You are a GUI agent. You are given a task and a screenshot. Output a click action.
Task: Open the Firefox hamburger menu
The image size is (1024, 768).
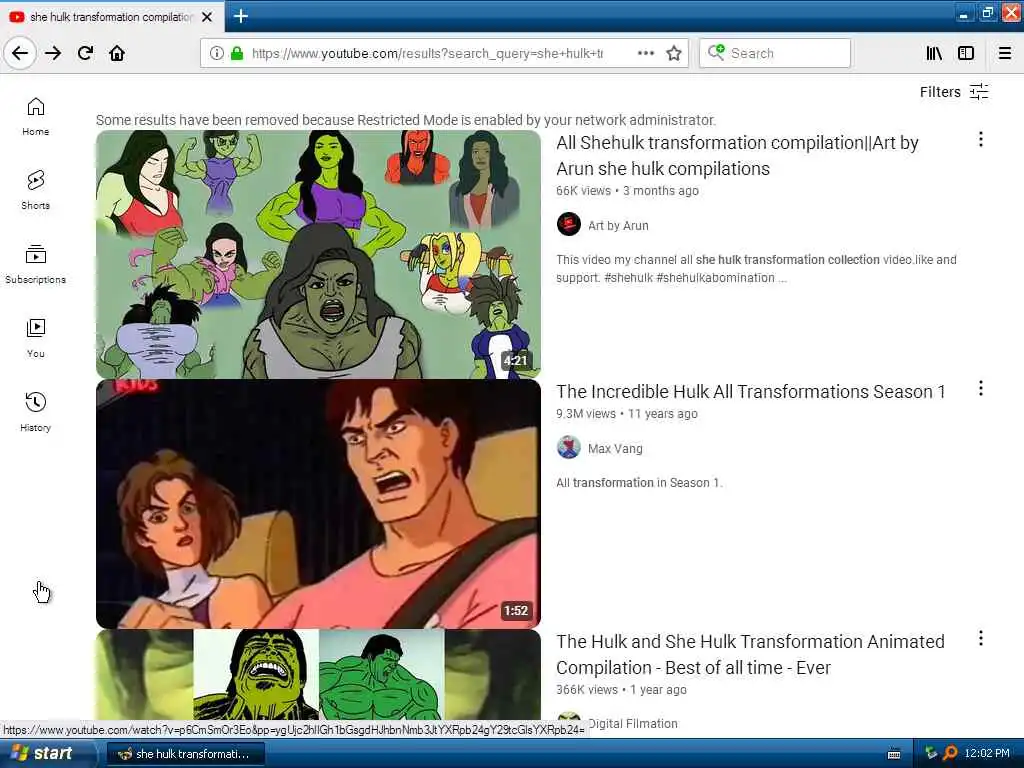1005,53
